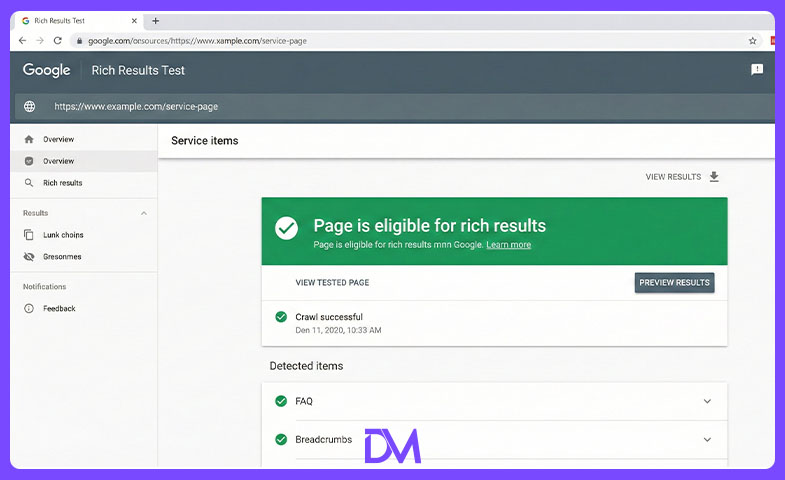Screen dimensions: 785x480
Task: Click View Tested Page
Action: pos(332,283)
